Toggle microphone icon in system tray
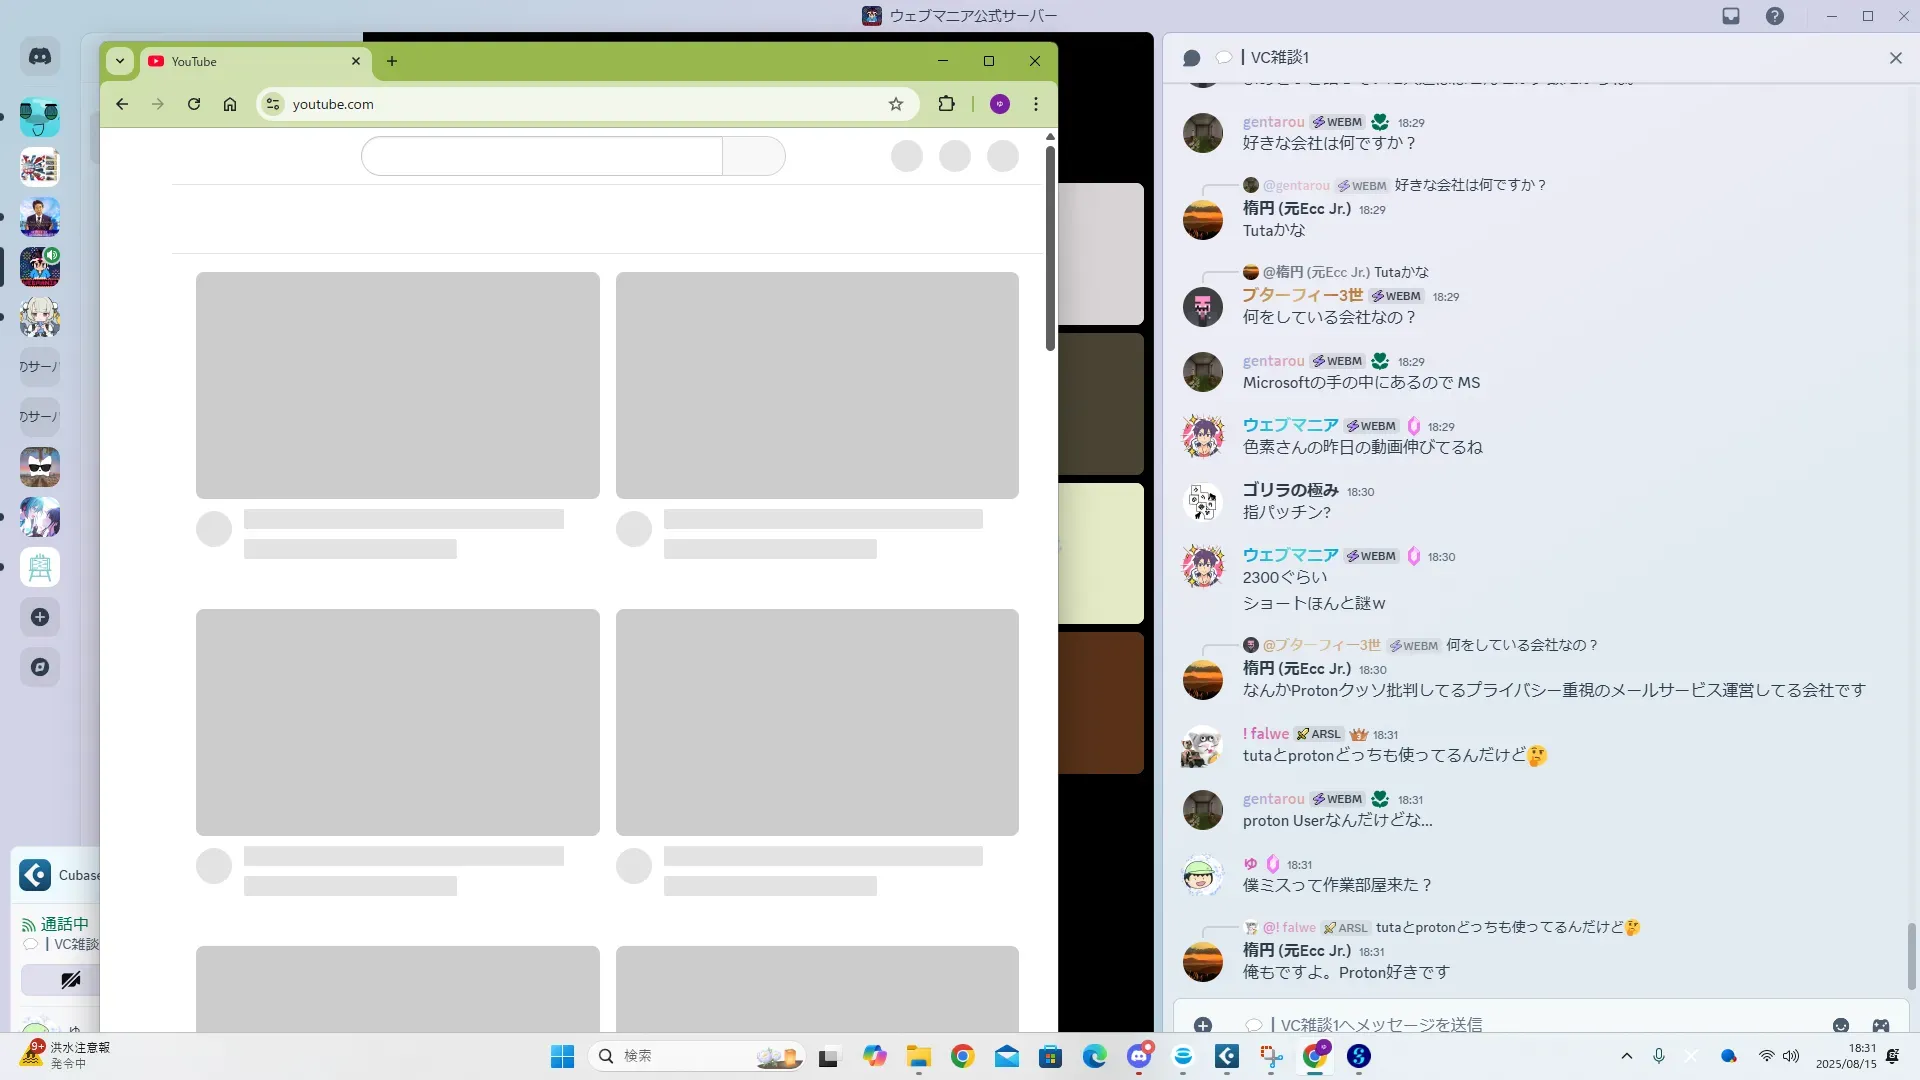1920x1080 pixels. pyautogui.click(x=1659, y=1056)
